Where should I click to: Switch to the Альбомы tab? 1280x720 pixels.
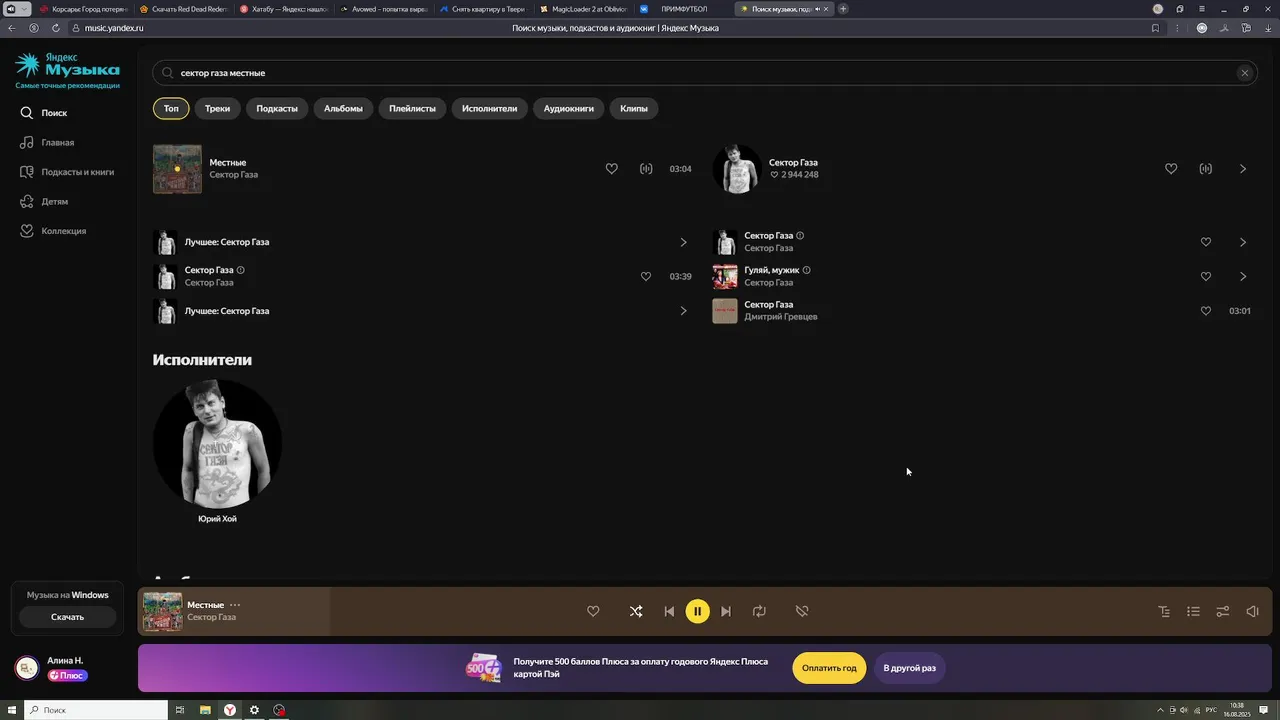pos(343,108)
